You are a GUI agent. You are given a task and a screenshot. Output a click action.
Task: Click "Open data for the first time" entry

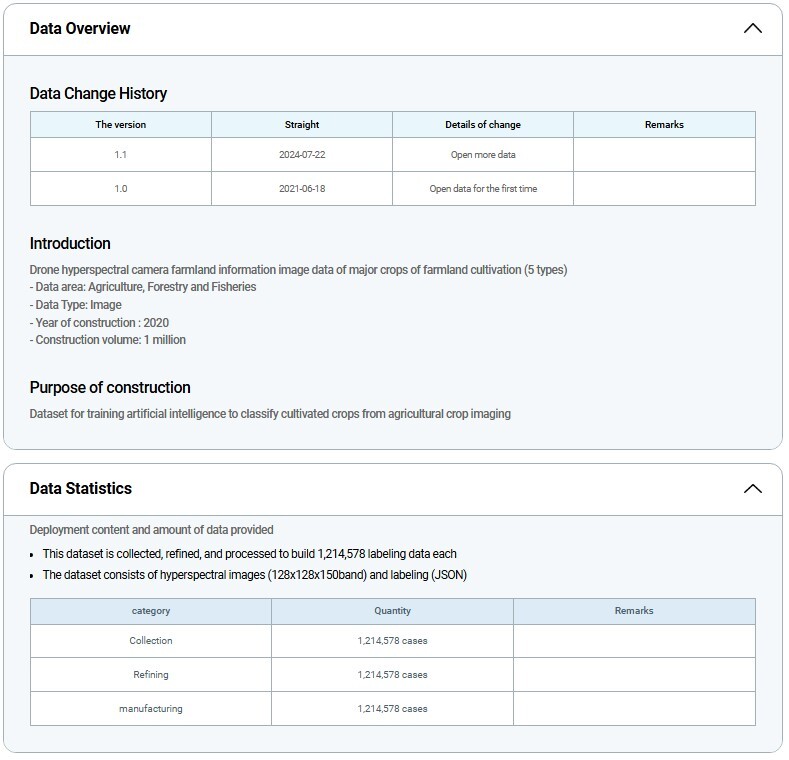[x=483, y=189]
